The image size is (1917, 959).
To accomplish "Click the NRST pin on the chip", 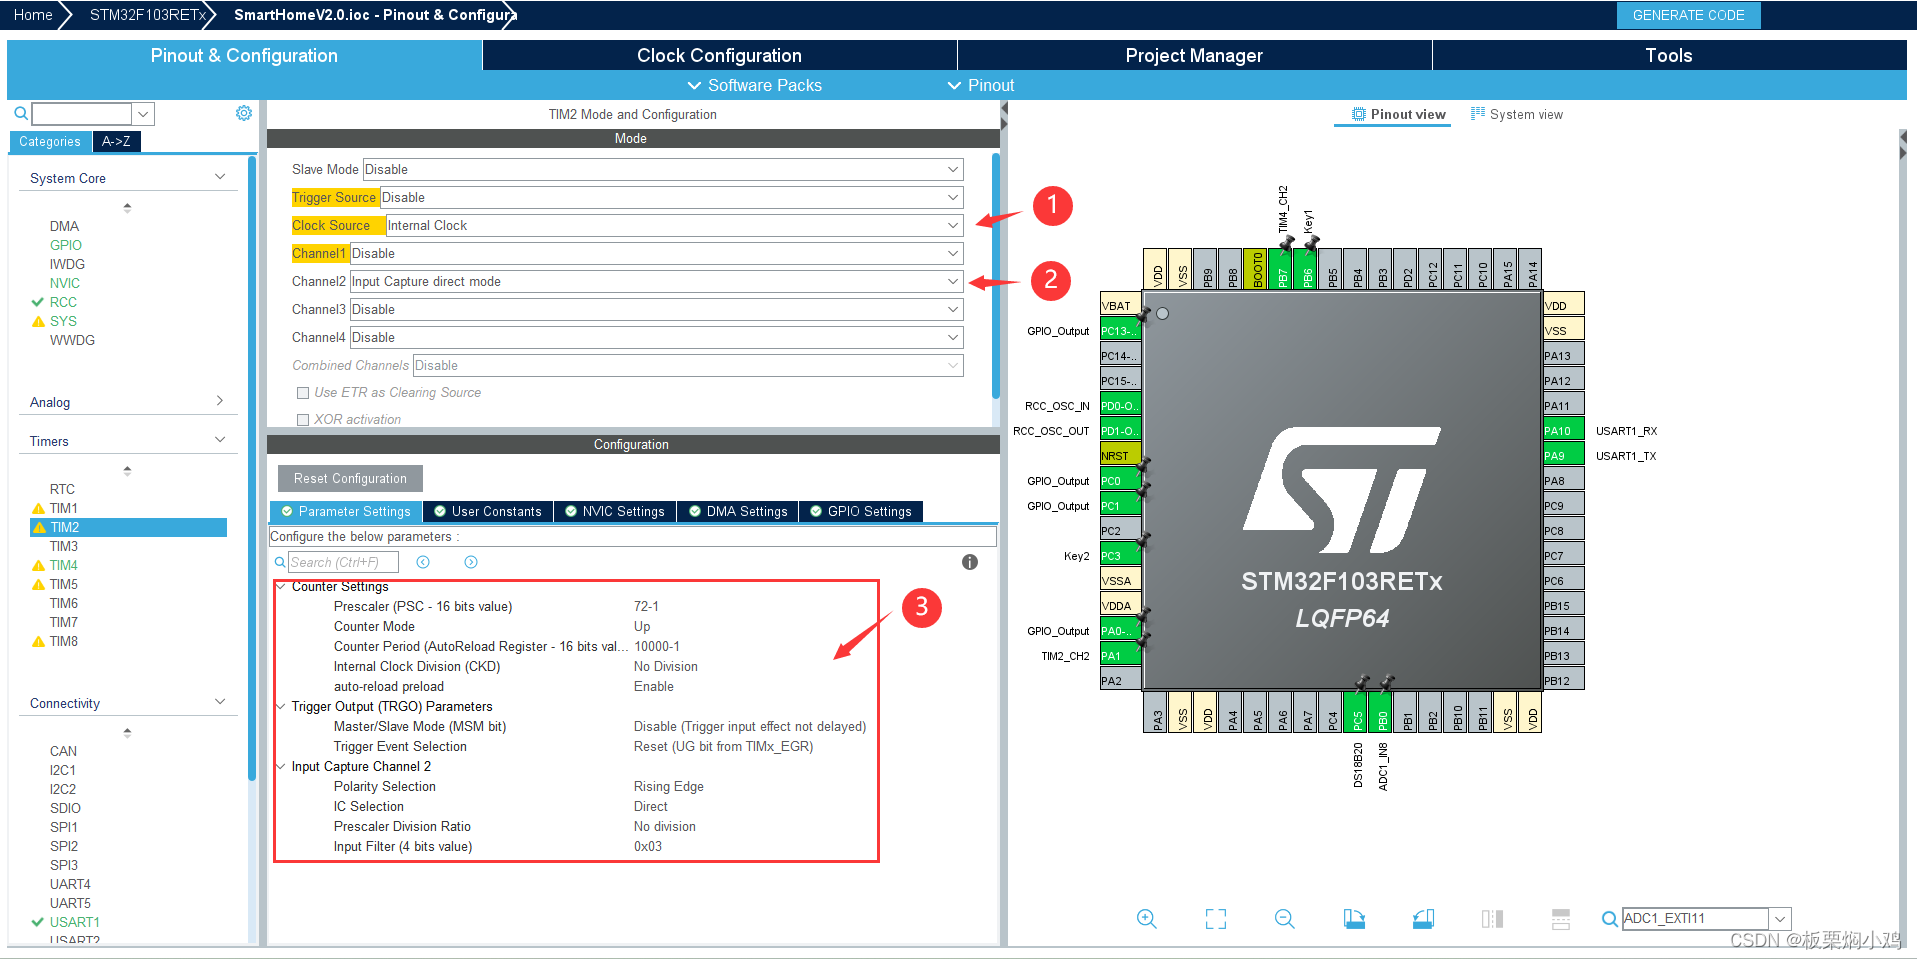I will point(1121,456).
